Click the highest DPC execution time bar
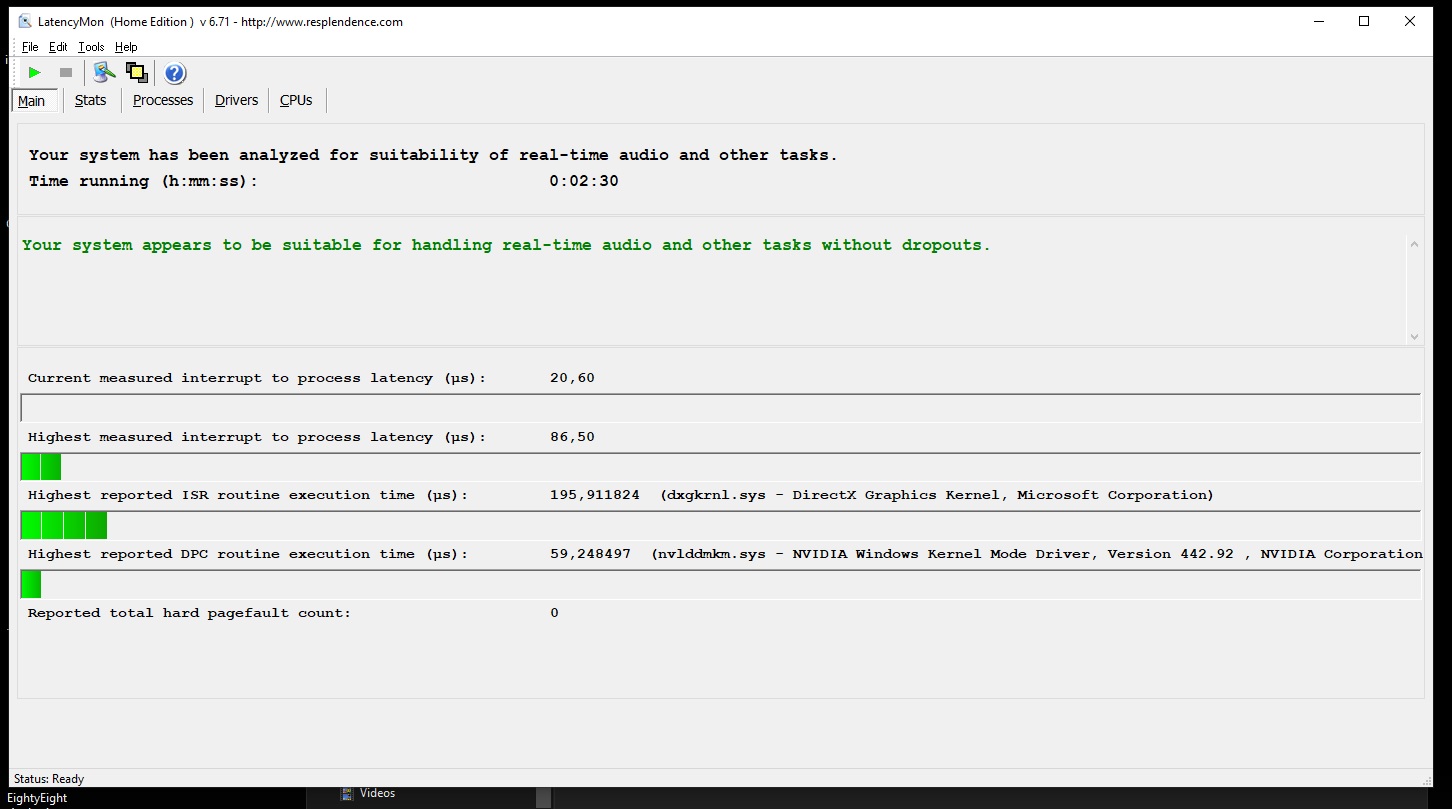 (720, 584)
